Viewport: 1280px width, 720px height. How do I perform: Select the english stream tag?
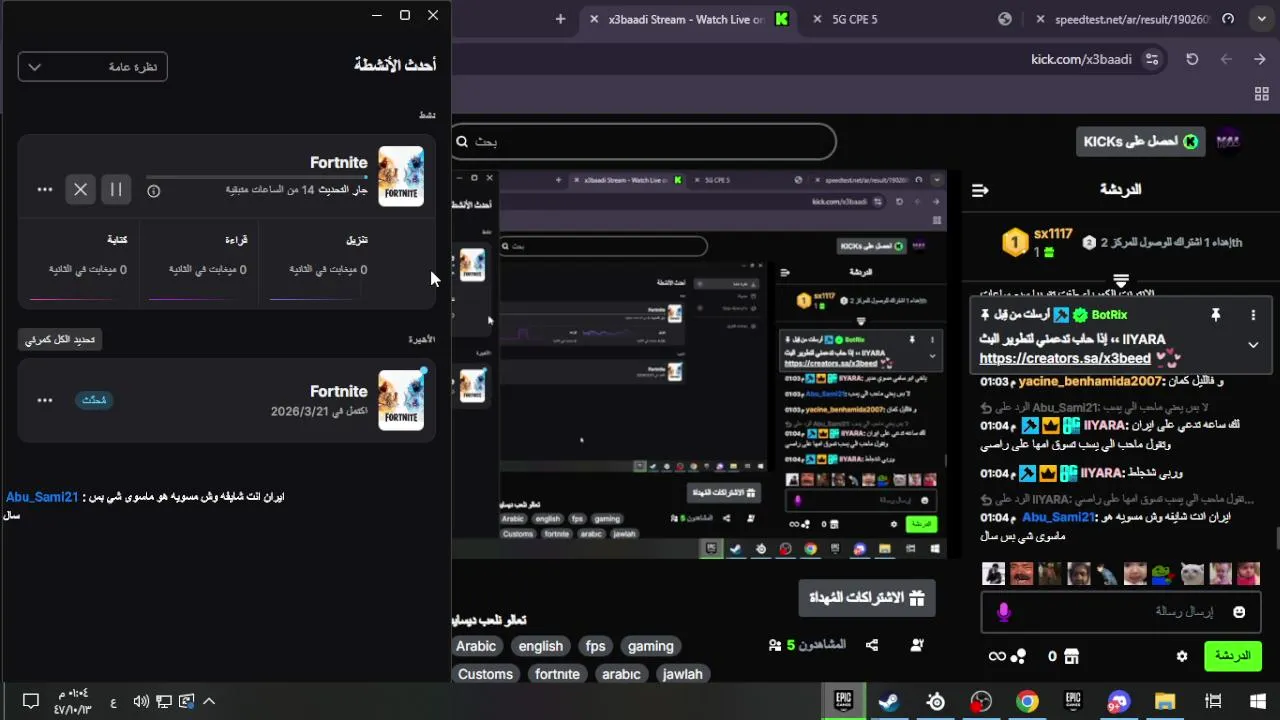tap(541, 646)
